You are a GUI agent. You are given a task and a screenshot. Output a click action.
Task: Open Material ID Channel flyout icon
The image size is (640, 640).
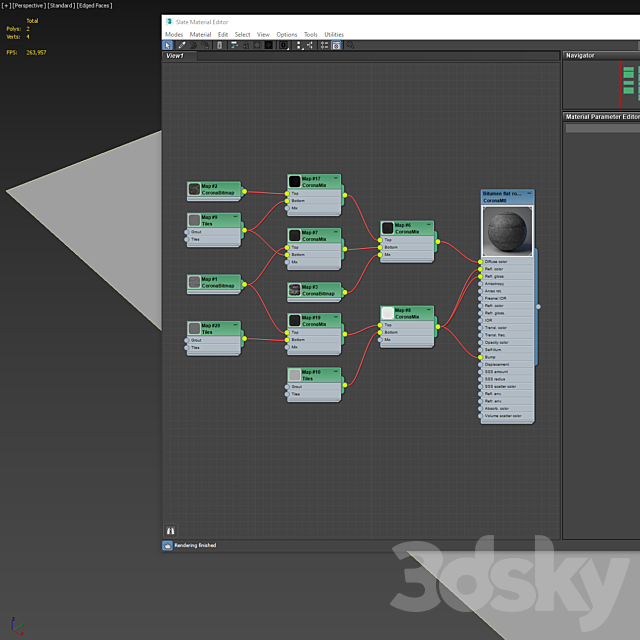point(284,45)
